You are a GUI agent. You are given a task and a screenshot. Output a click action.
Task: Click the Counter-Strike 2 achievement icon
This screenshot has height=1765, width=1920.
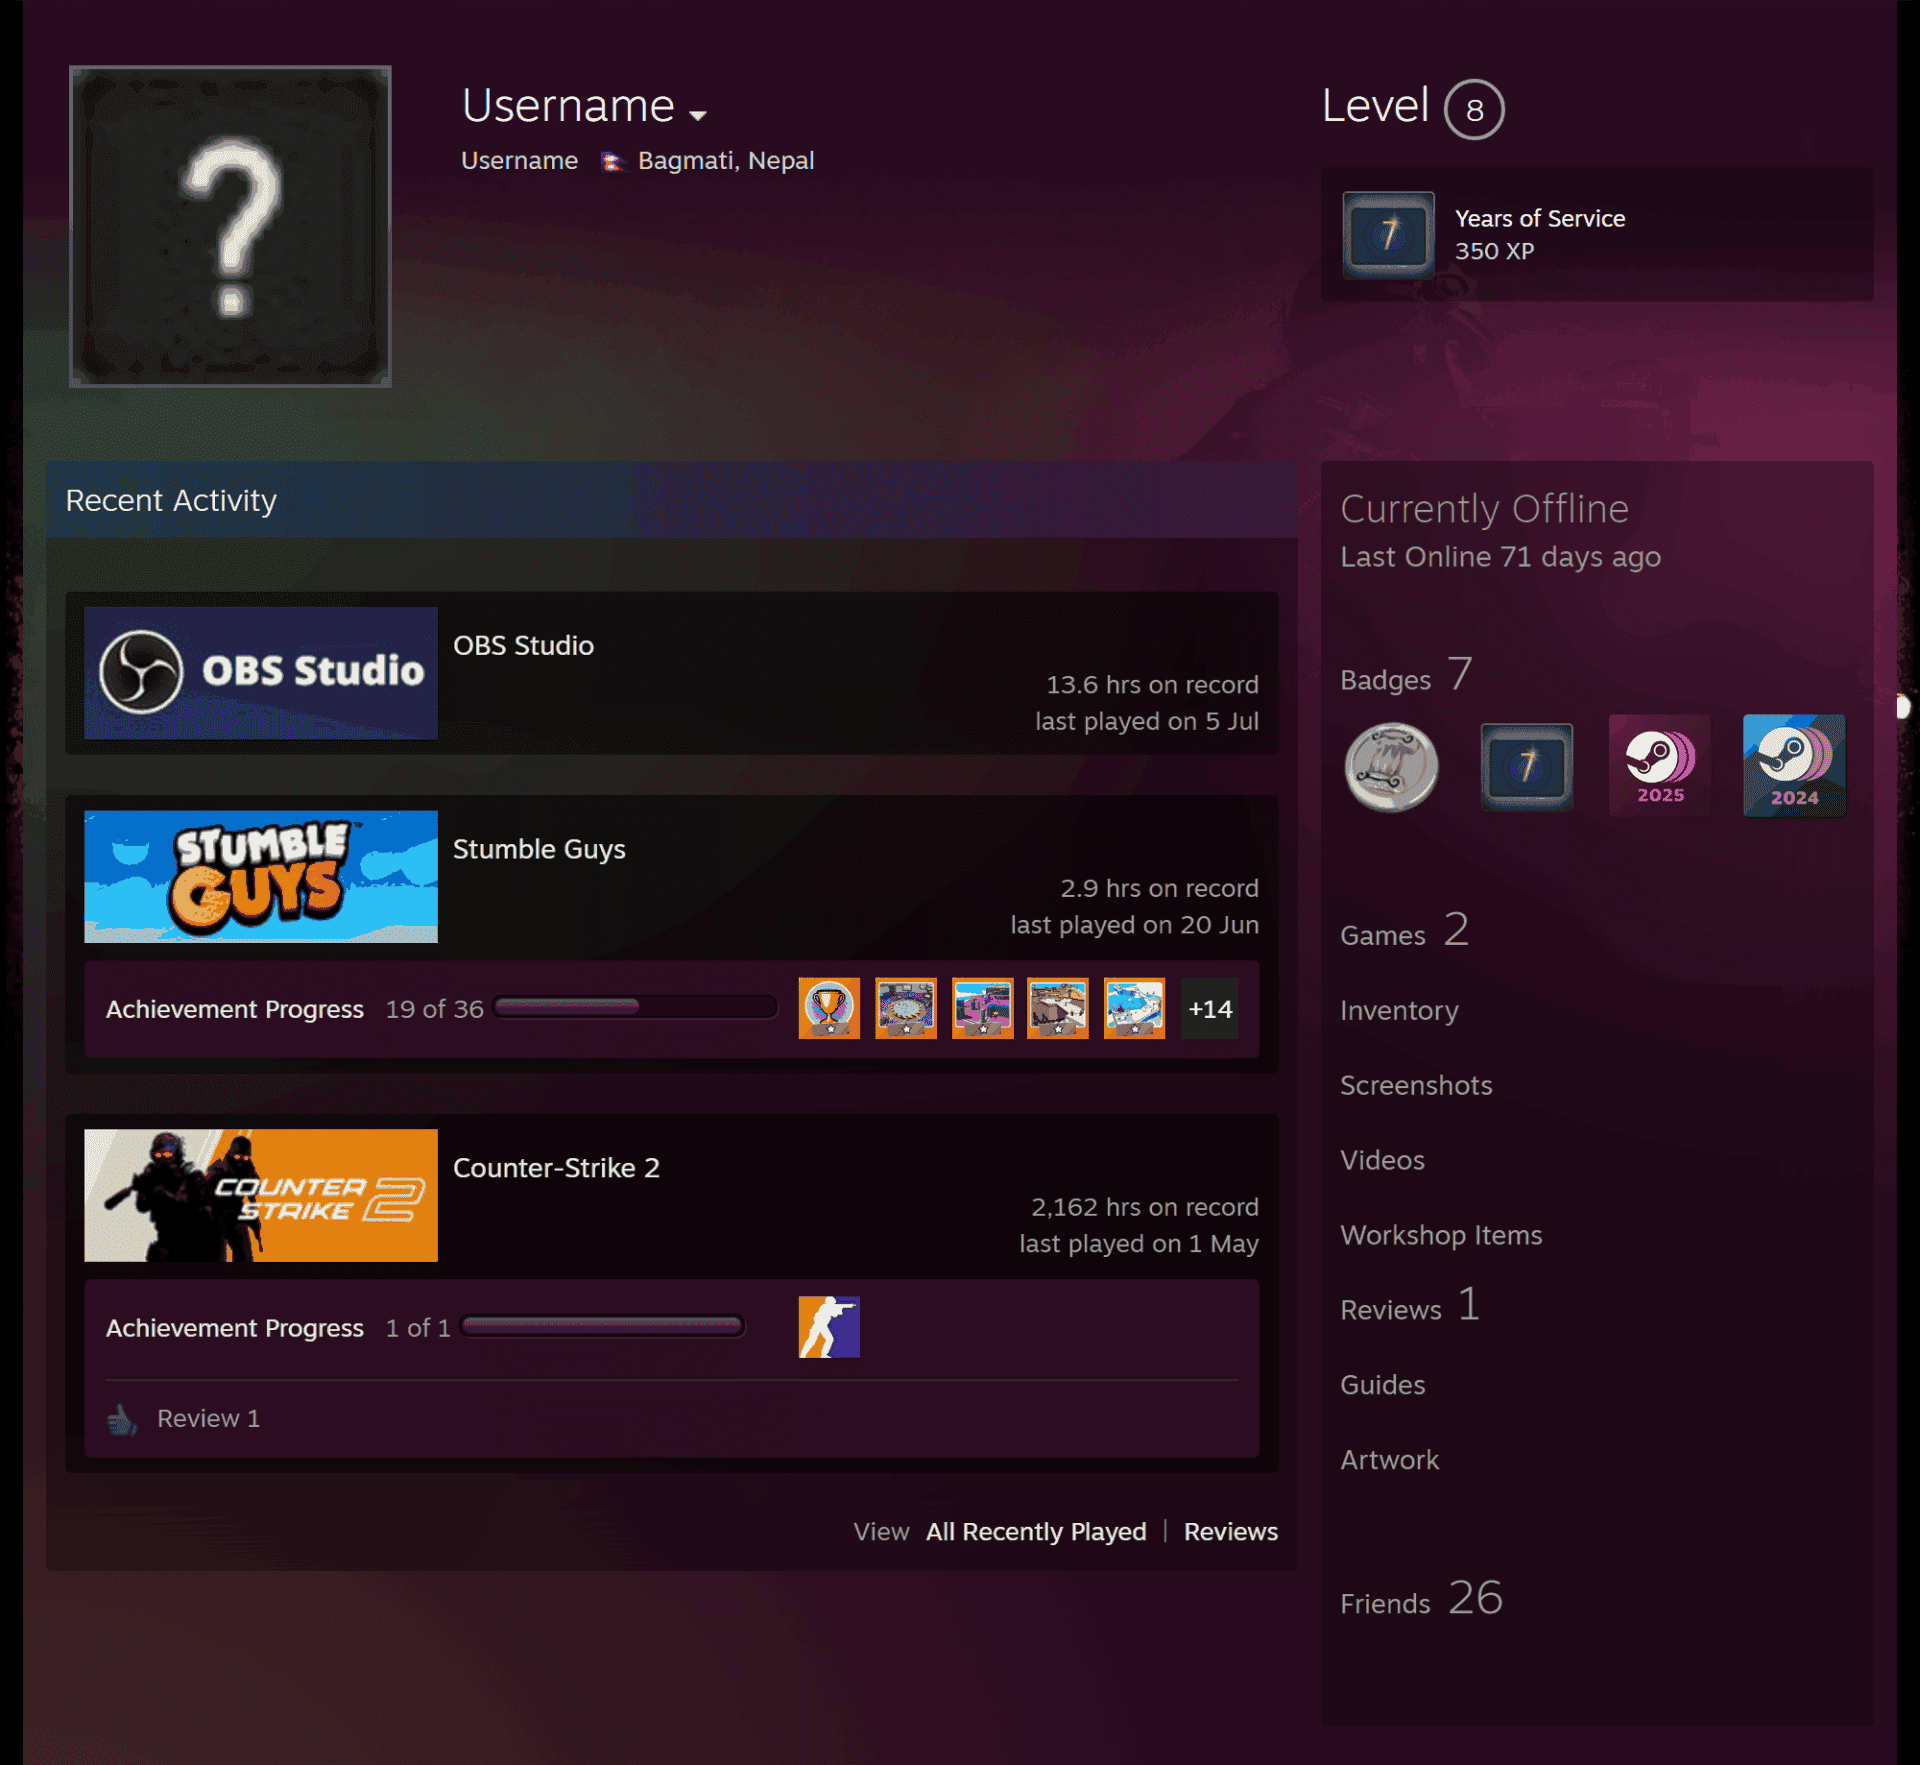(829, 1327)
